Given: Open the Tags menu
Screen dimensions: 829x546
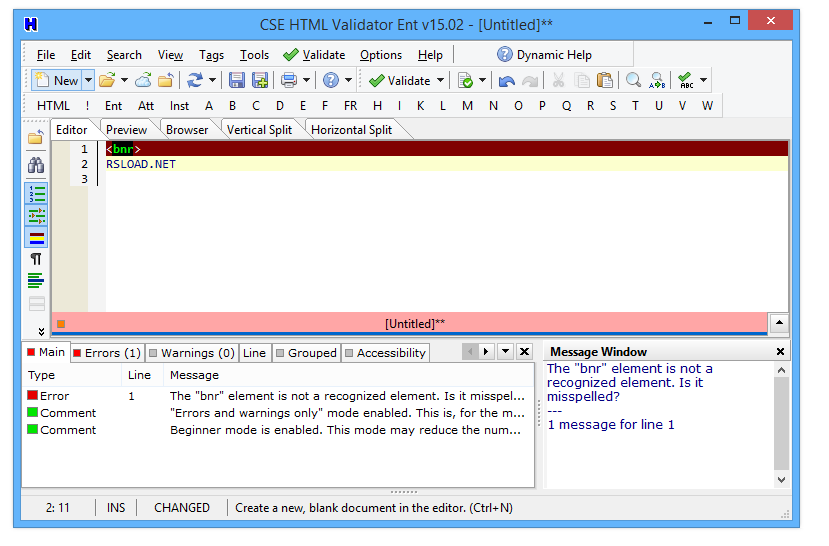Looking at the screenshot, I should pos(211,55).
